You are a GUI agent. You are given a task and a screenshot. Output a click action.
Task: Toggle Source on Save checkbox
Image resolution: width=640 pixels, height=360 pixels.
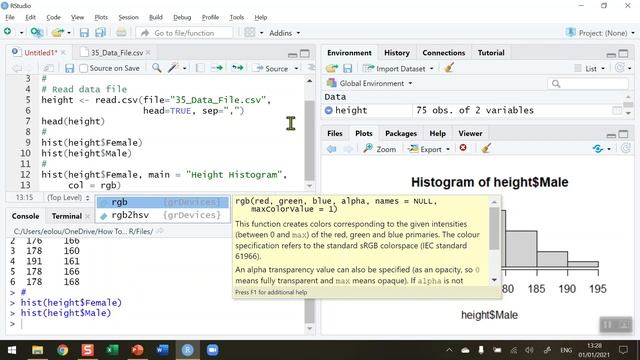tap(83, 68)
